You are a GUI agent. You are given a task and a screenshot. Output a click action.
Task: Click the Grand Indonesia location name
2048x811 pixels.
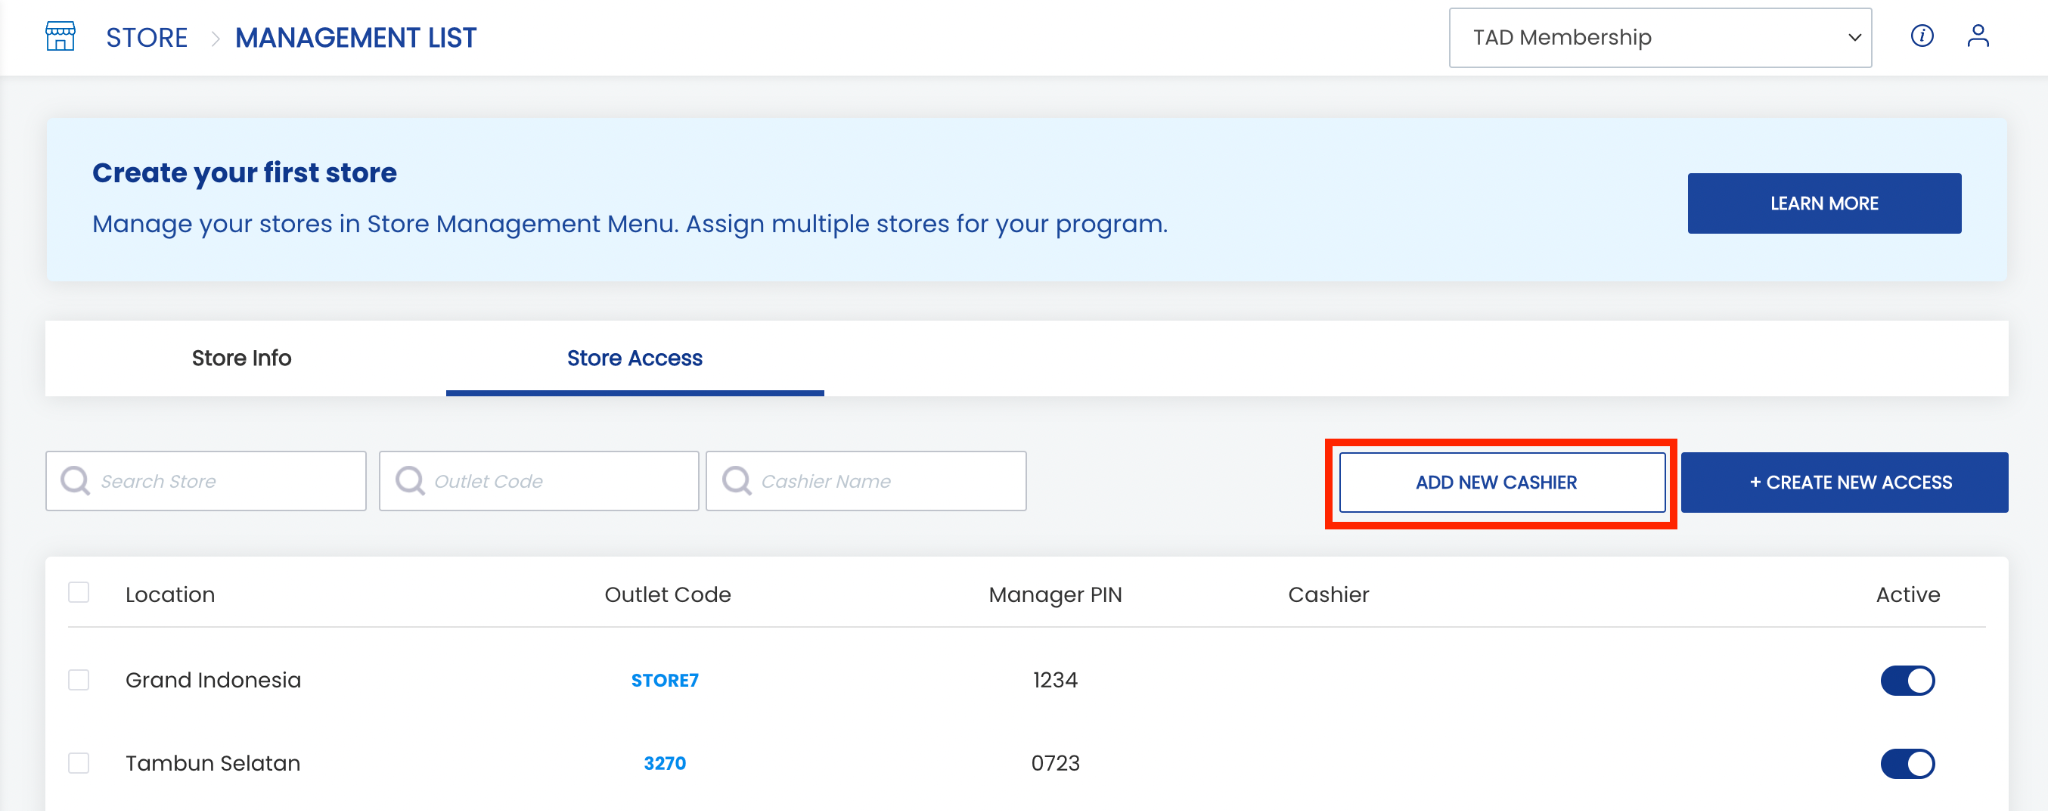[213, 680]
